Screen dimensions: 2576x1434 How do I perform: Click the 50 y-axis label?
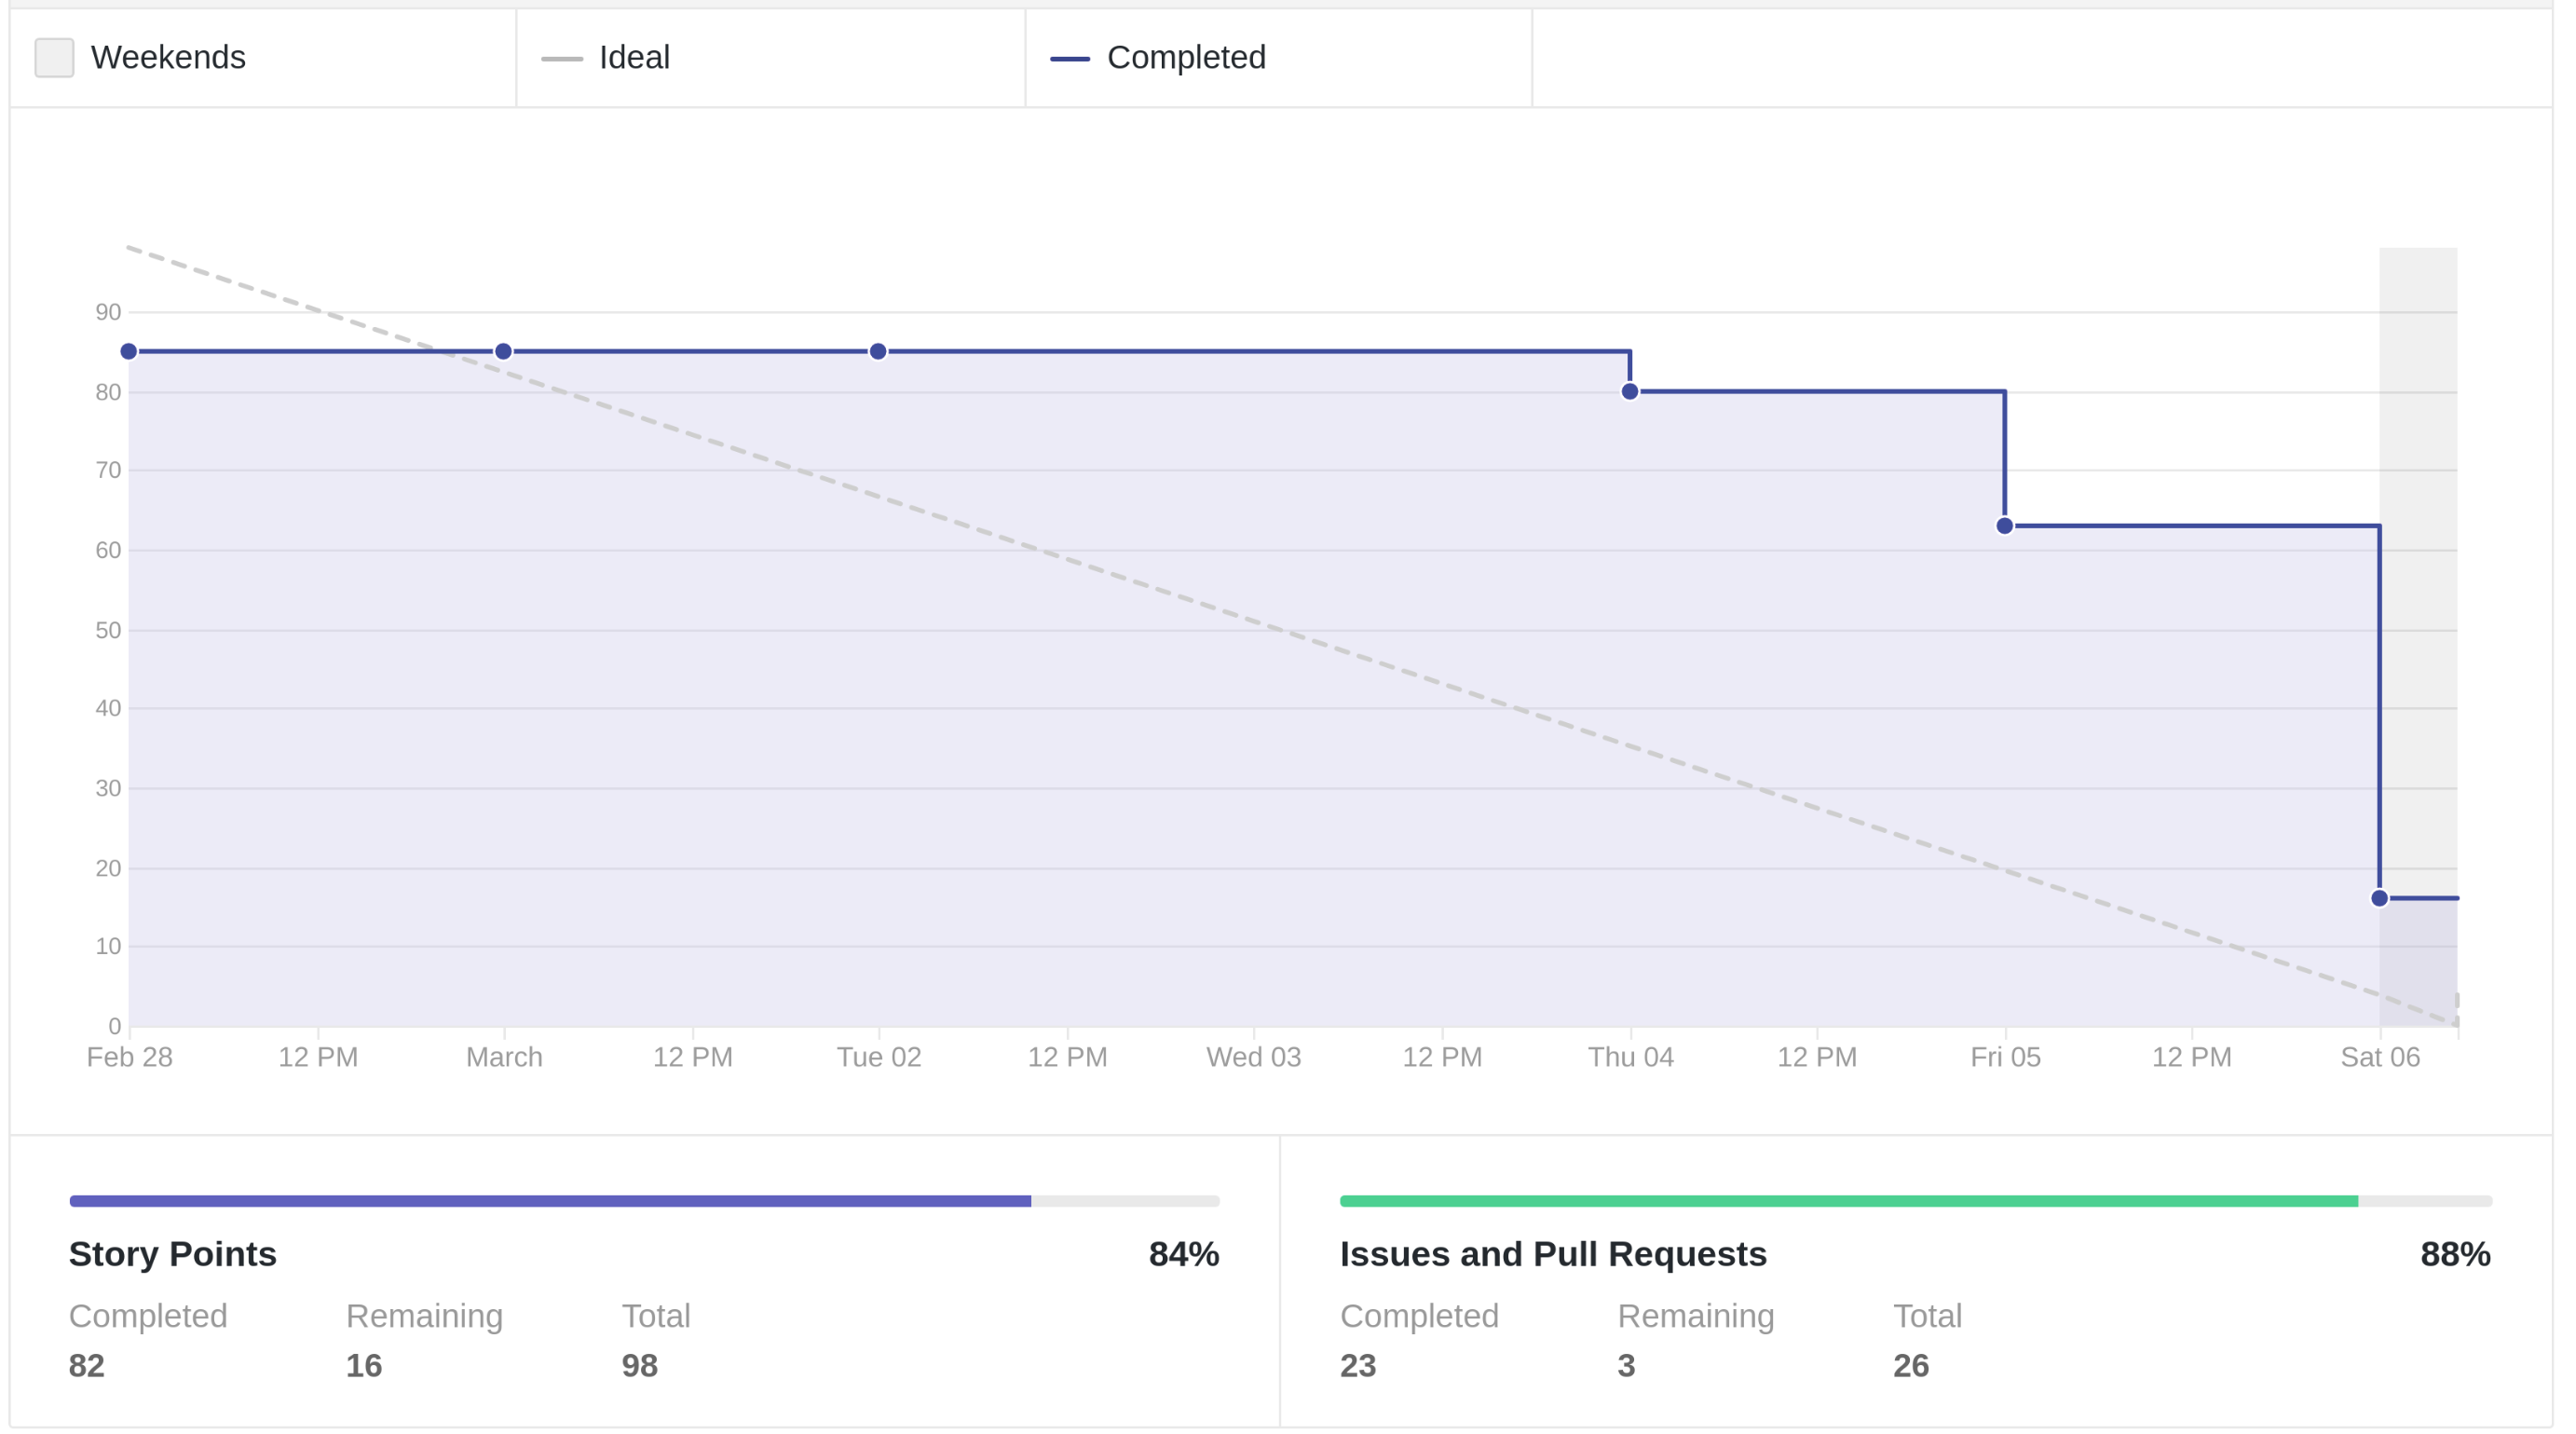[x=108, y=630]
